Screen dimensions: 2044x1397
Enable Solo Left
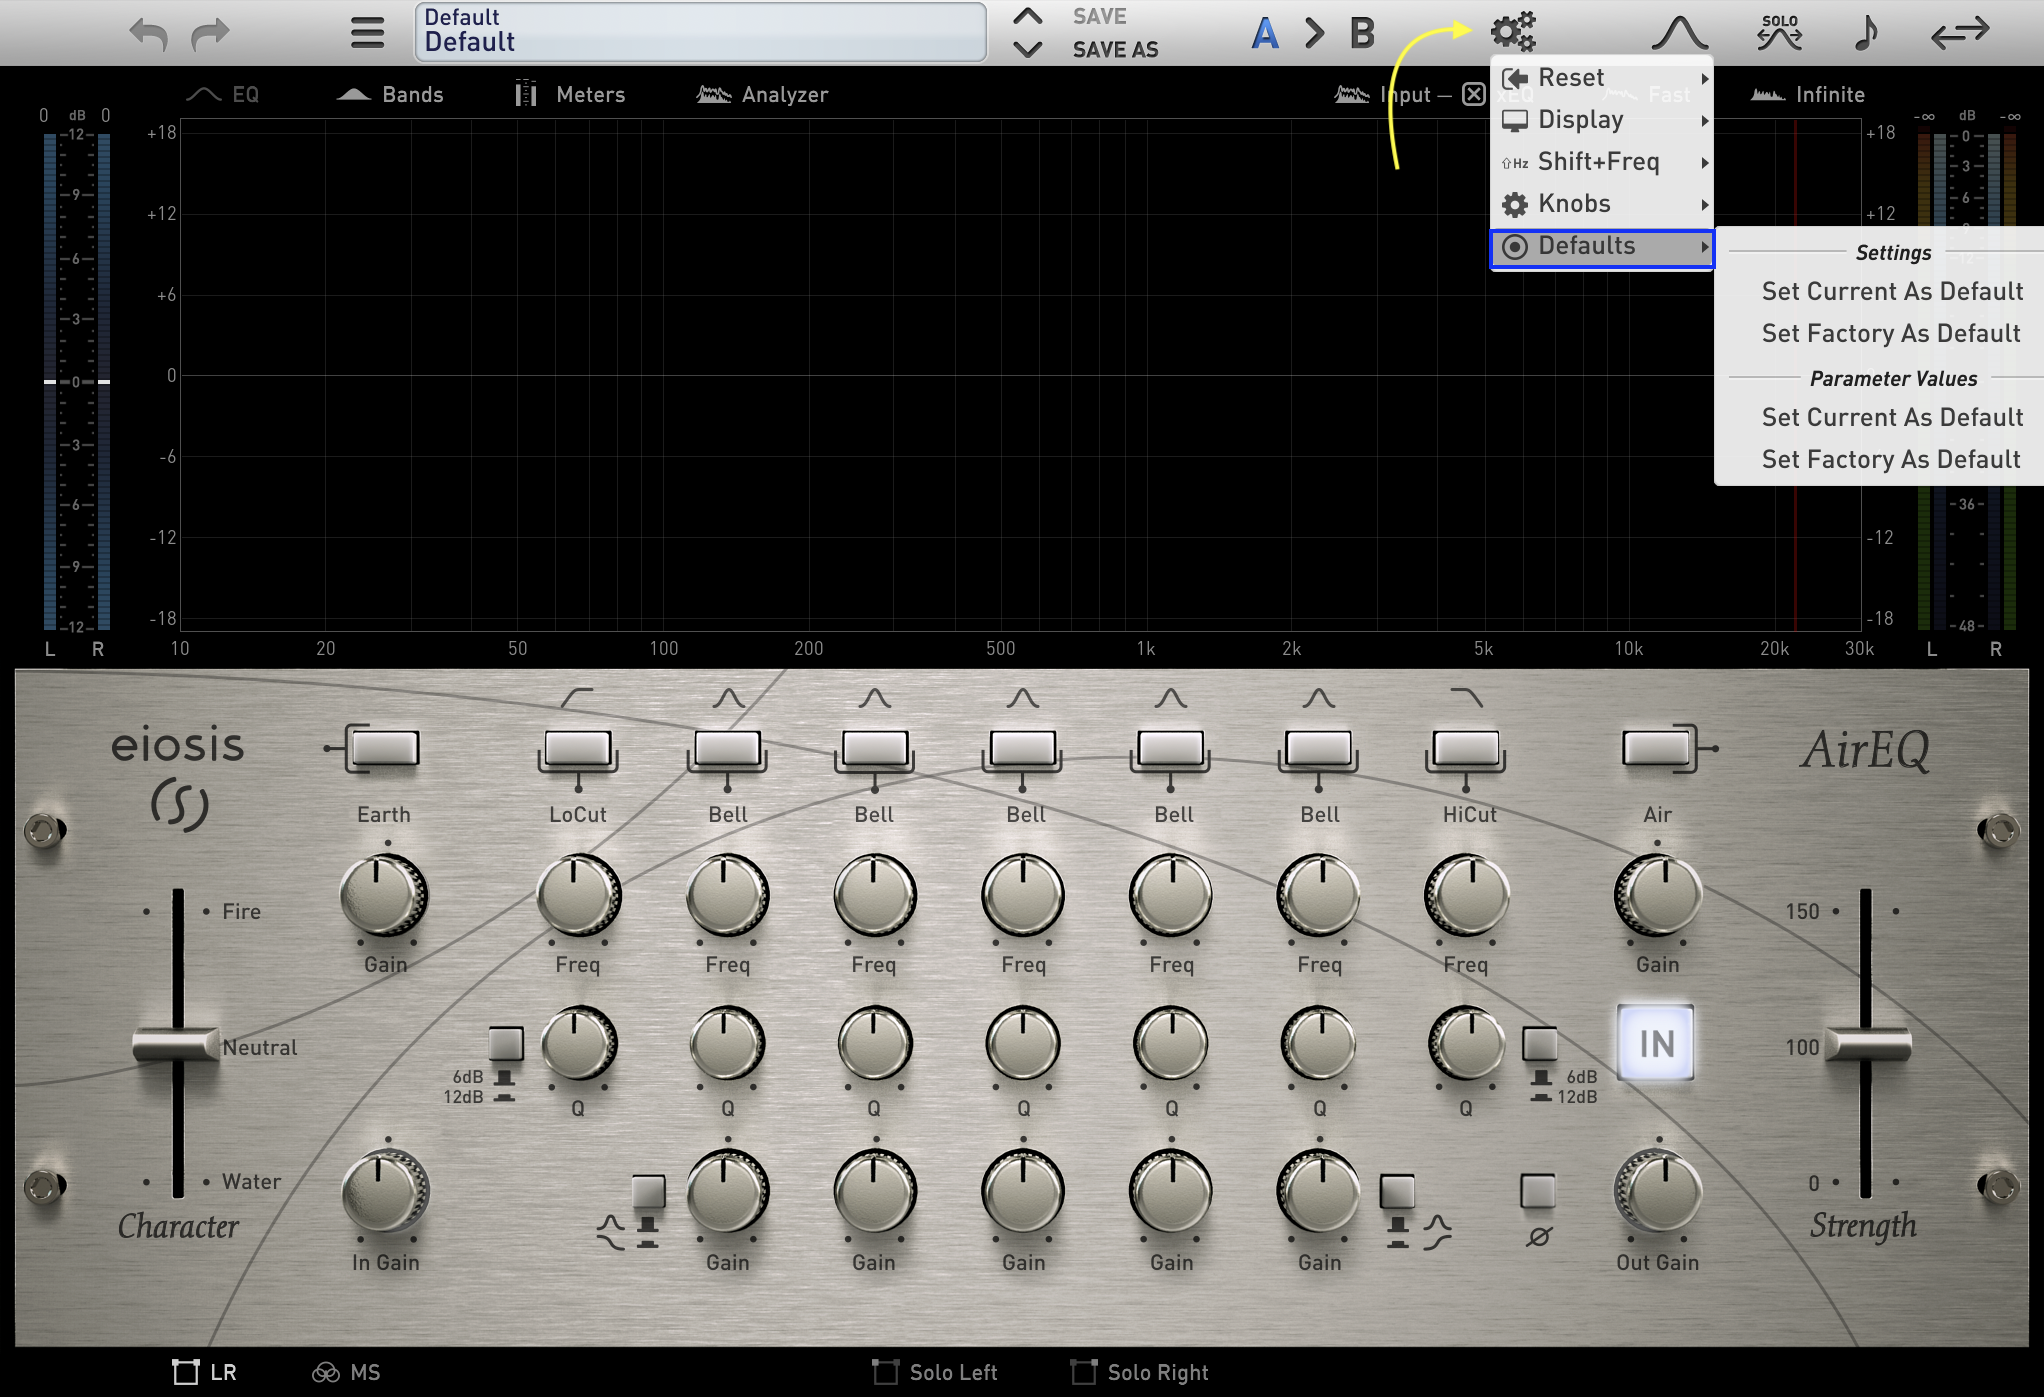point(934,1372)
